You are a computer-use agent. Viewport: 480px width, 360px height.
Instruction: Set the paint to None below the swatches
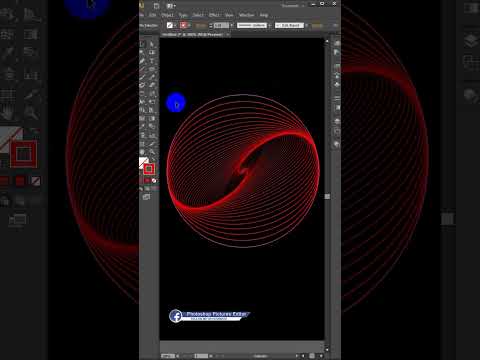coord(154,181)
